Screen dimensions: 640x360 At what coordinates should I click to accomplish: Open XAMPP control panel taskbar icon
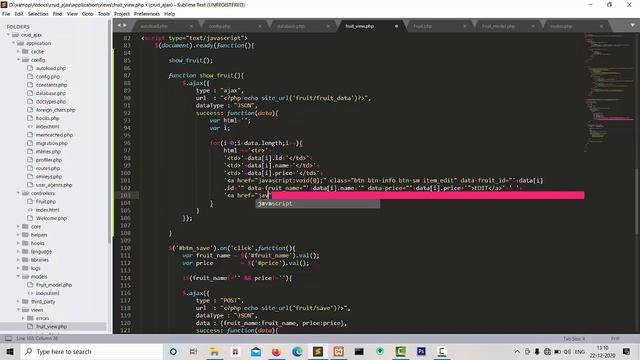[x=338, y=351]
